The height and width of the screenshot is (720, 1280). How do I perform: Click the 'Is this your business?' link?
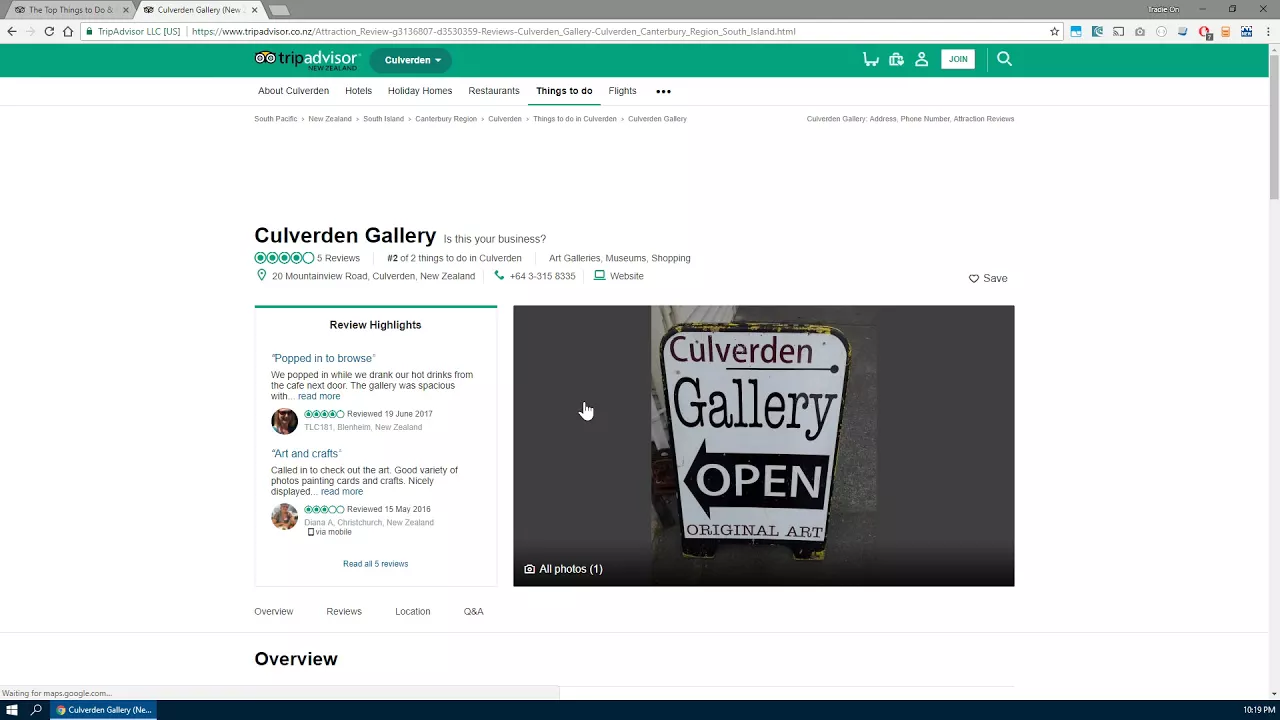495,239
